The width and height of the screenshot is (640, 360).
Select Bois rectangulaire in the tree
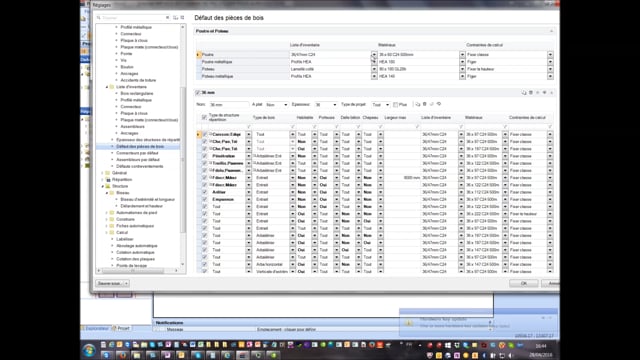point(137,93)
